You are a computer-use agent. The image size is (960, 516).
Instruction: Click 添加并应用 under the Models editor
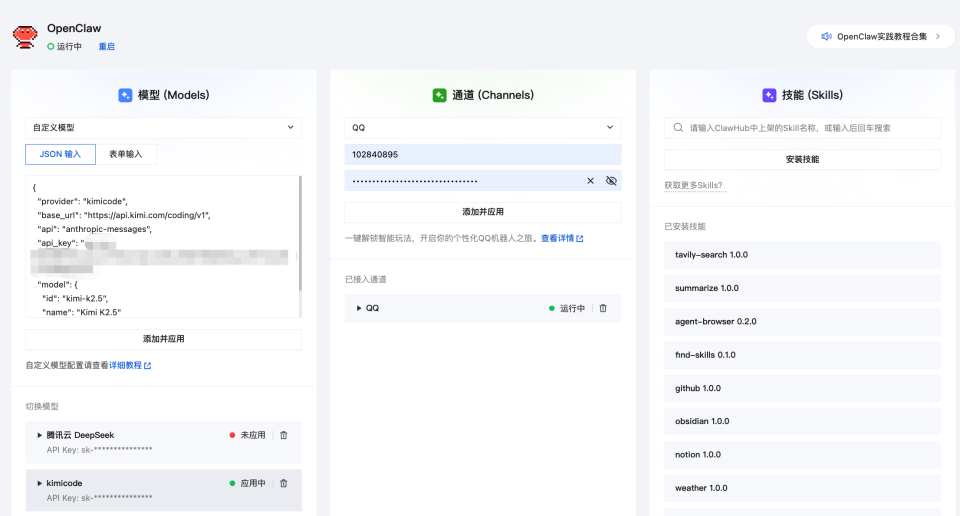coord(163,339)
